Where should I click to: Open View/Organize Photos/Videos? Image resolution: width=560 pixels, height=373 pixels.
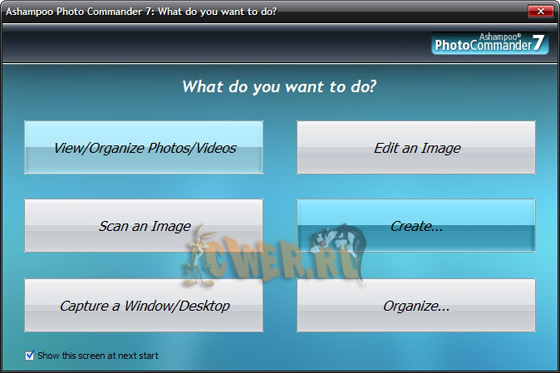click(144, 148)
